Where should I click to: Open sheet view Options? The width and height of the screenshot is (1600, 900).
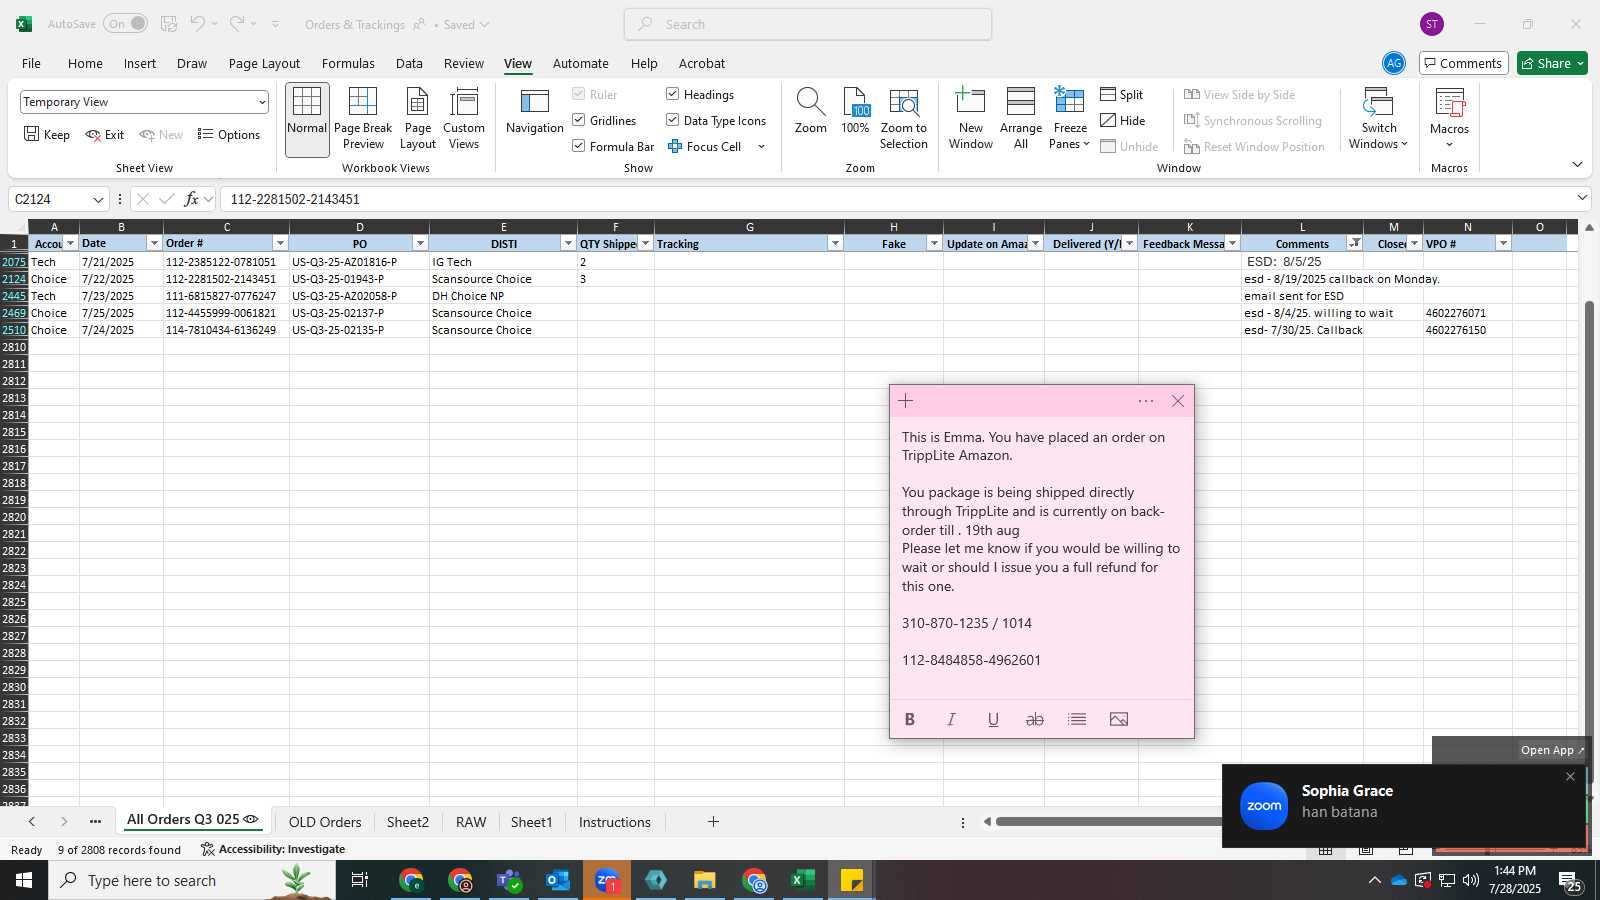[x=229, y=134]
